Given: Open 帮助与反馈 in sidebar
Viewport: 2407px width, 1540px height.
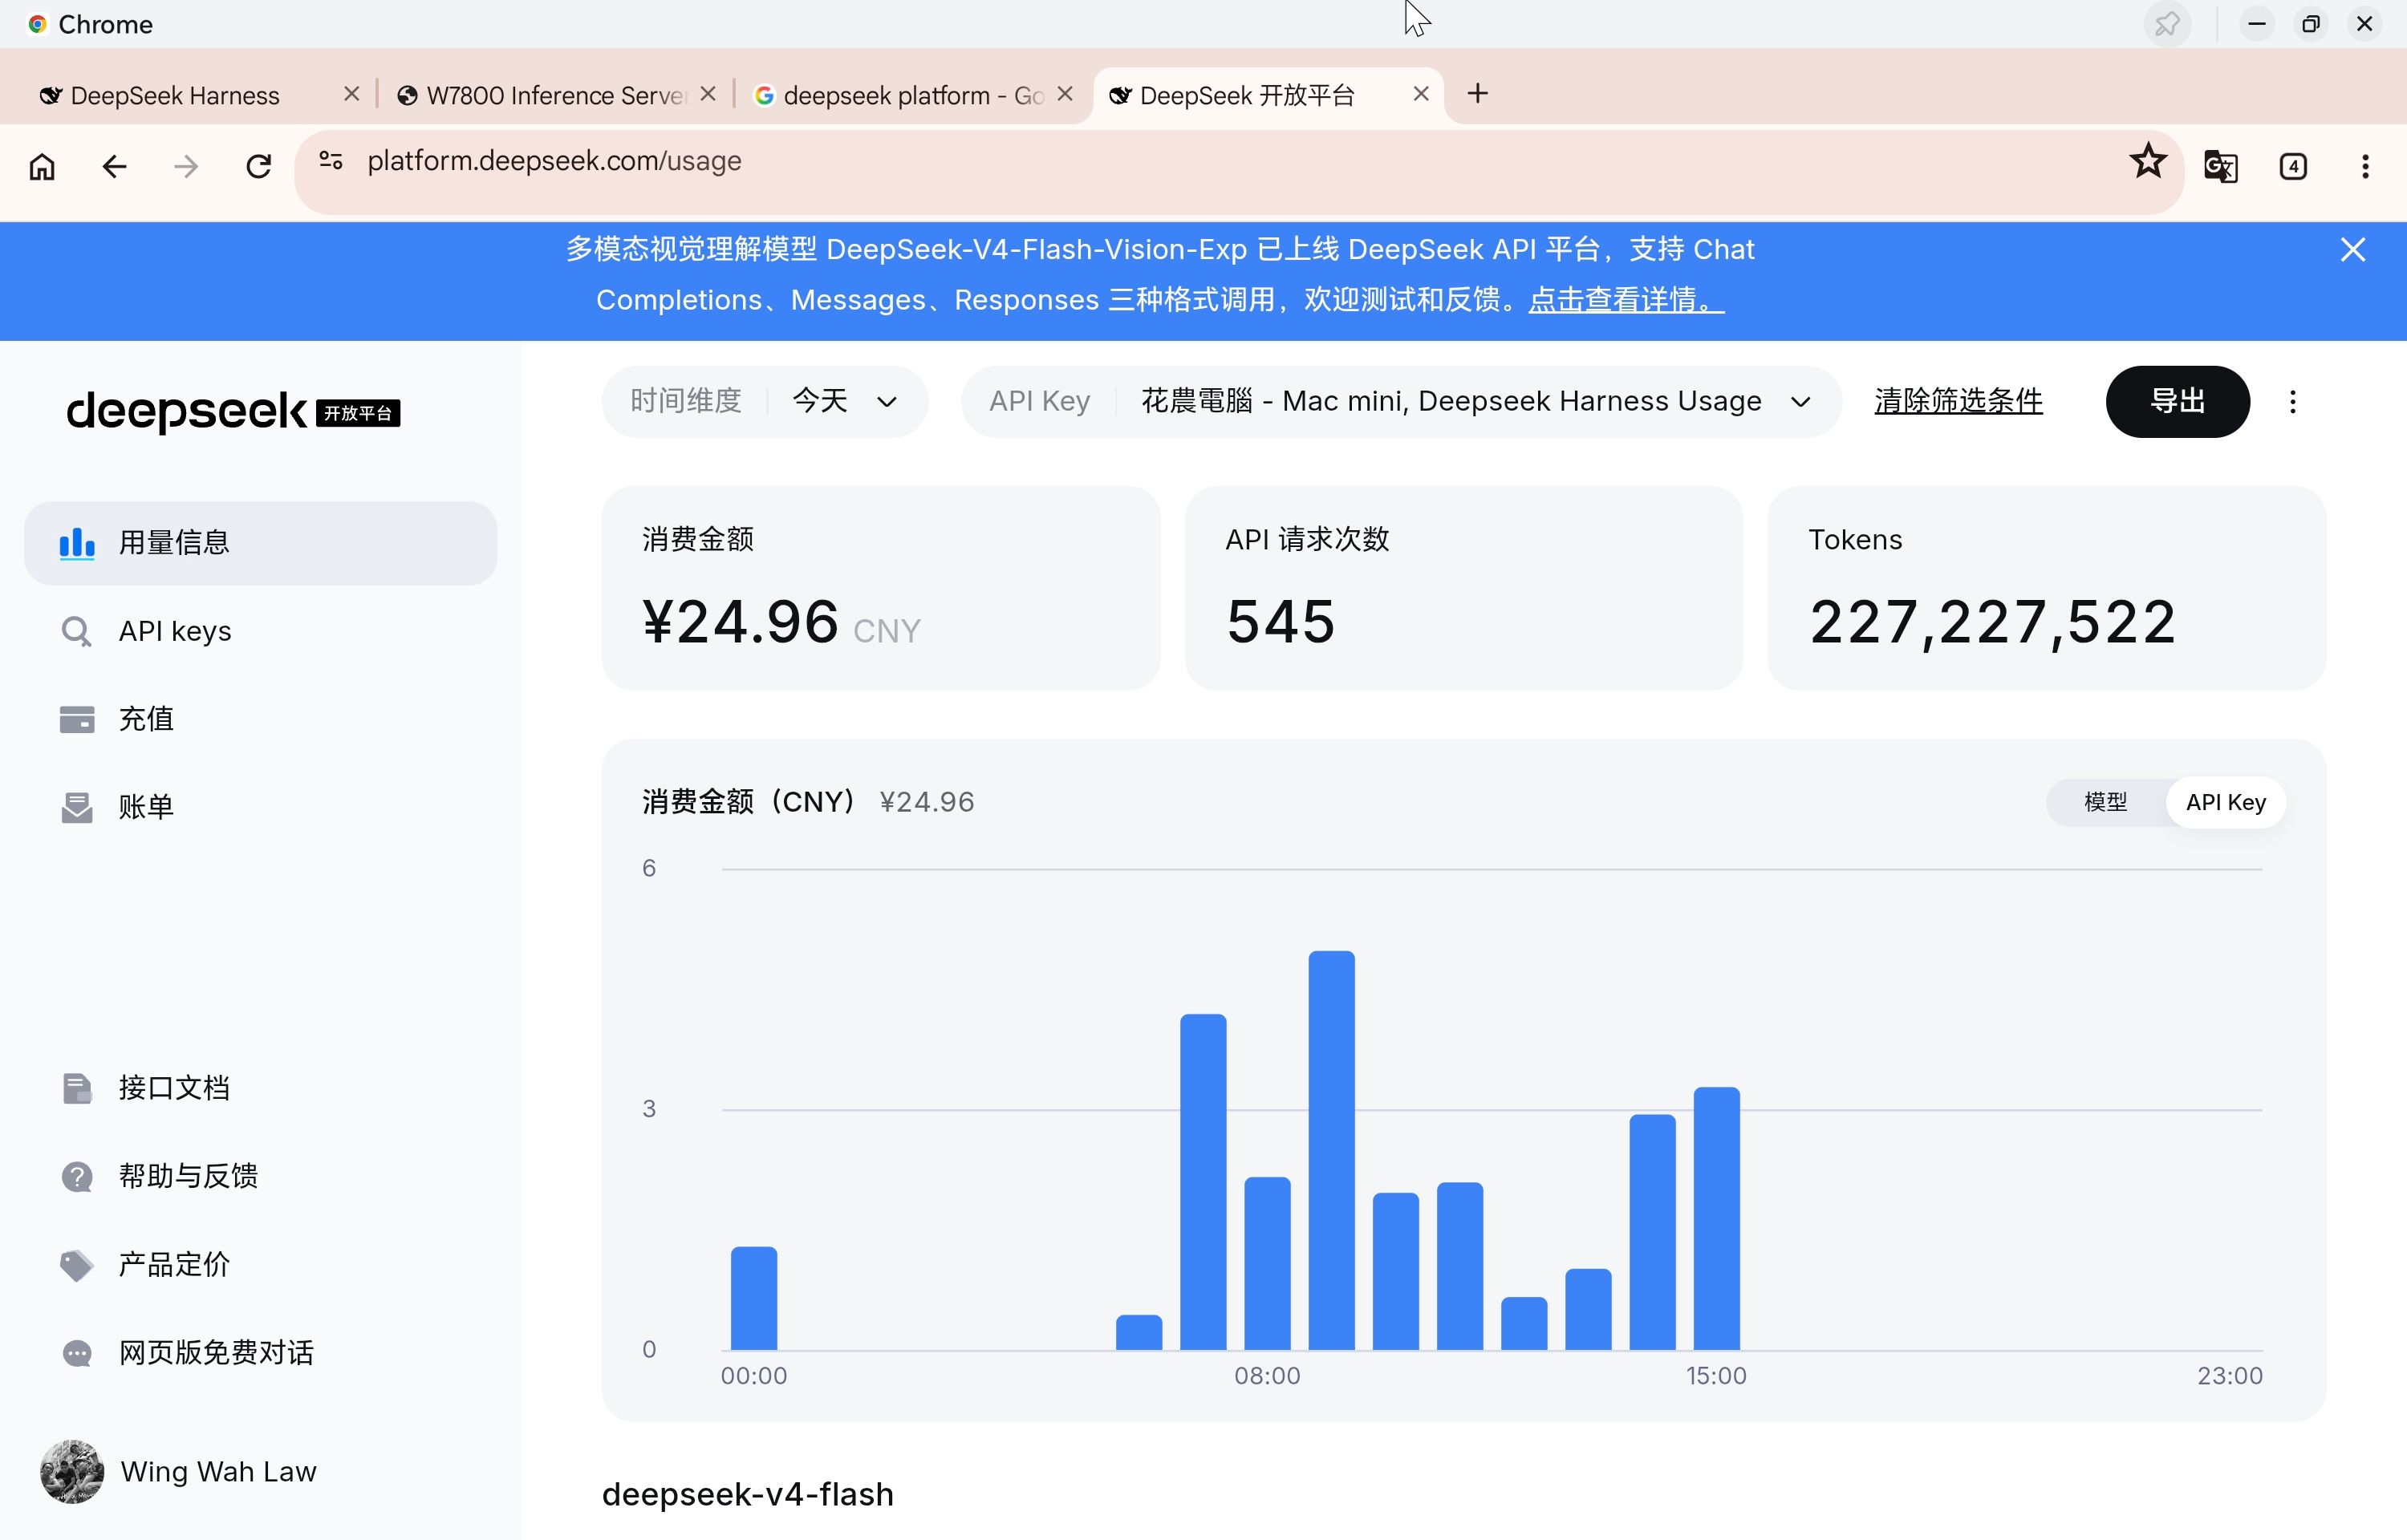Looking at the screenshot, I should click(260, 1177).
